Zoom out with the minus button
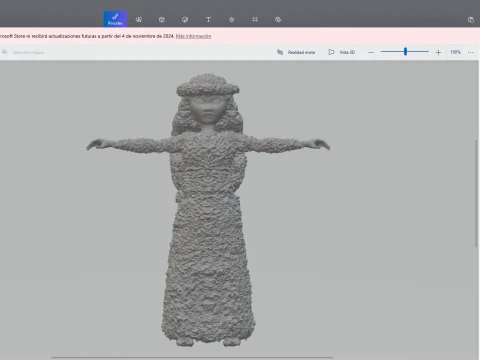This screenshot has width=480, height=360. click(x=371, y=52)
